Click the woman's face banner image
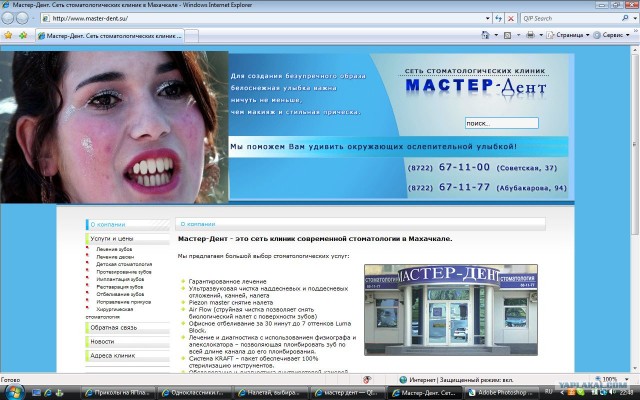Image resolution: width=640 pixels, height=400 pixels. (114, 127)
